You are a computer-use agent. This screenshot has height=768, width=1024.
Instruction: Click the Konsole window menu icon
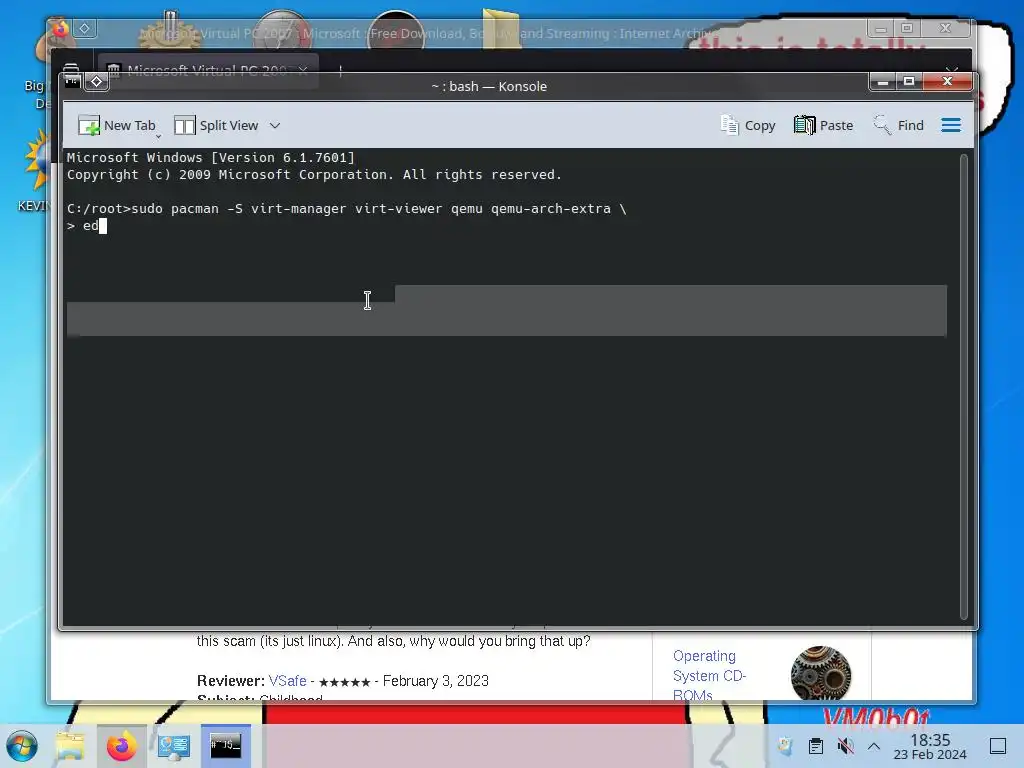click(72, 81)
